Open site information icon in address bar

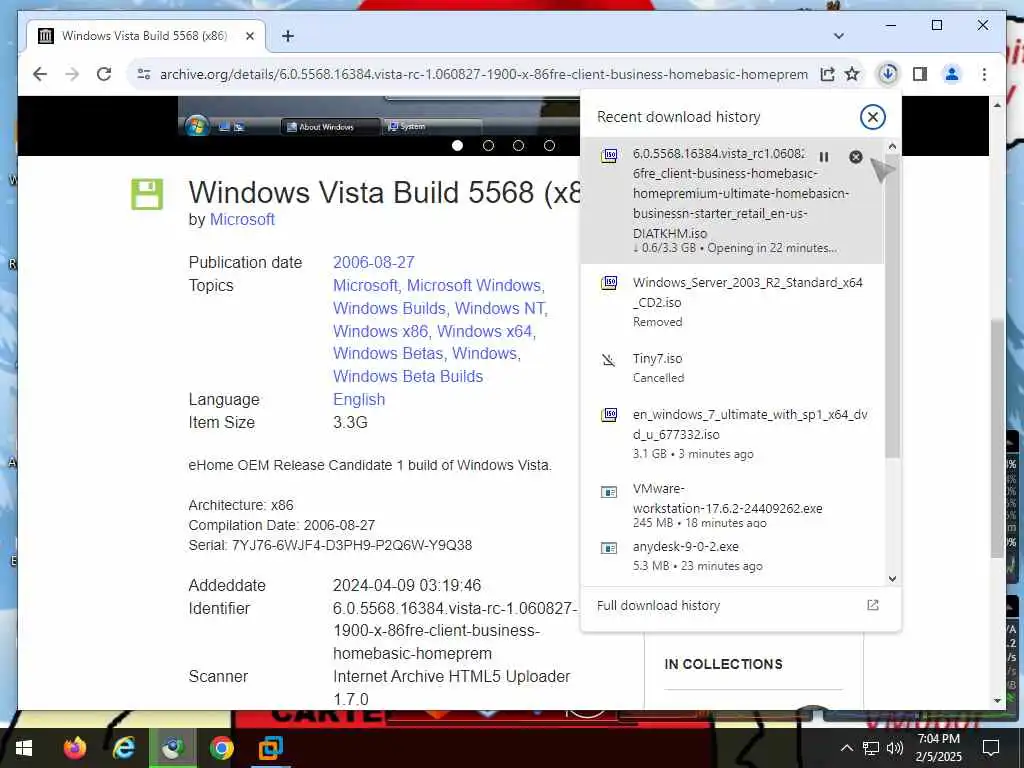(144, 74)
